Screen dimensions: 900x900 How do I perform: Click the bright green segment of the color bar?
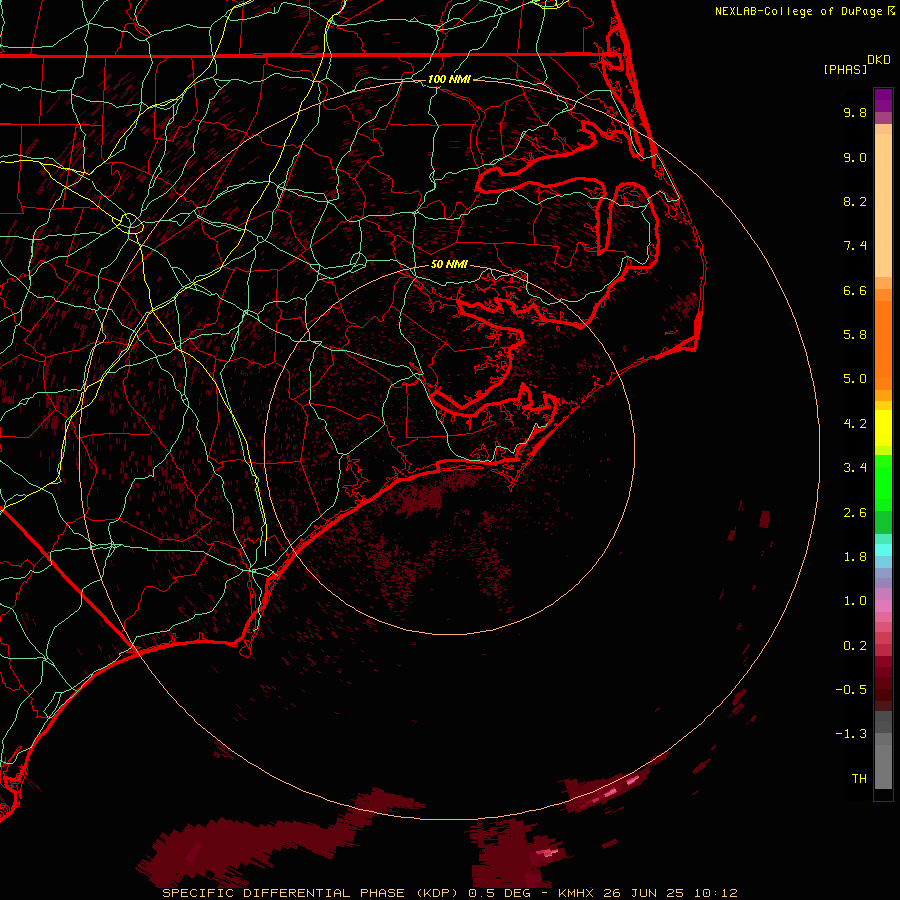(x=883, y=482)
